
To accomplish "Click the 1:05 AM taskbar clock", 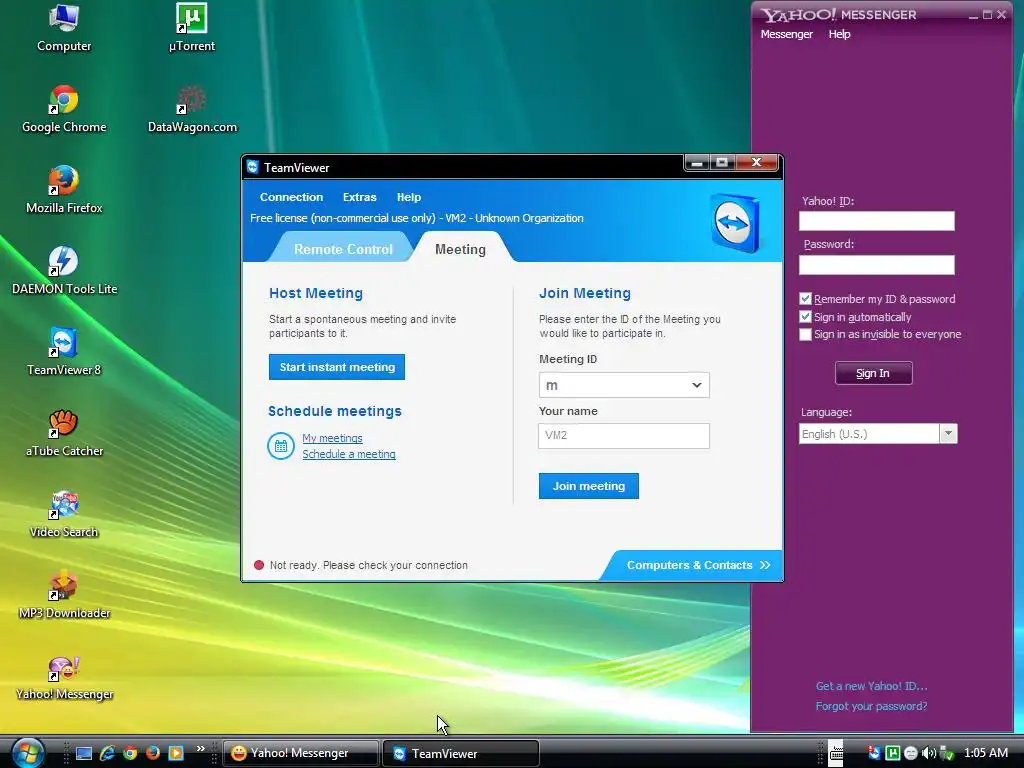I will 985,753.
